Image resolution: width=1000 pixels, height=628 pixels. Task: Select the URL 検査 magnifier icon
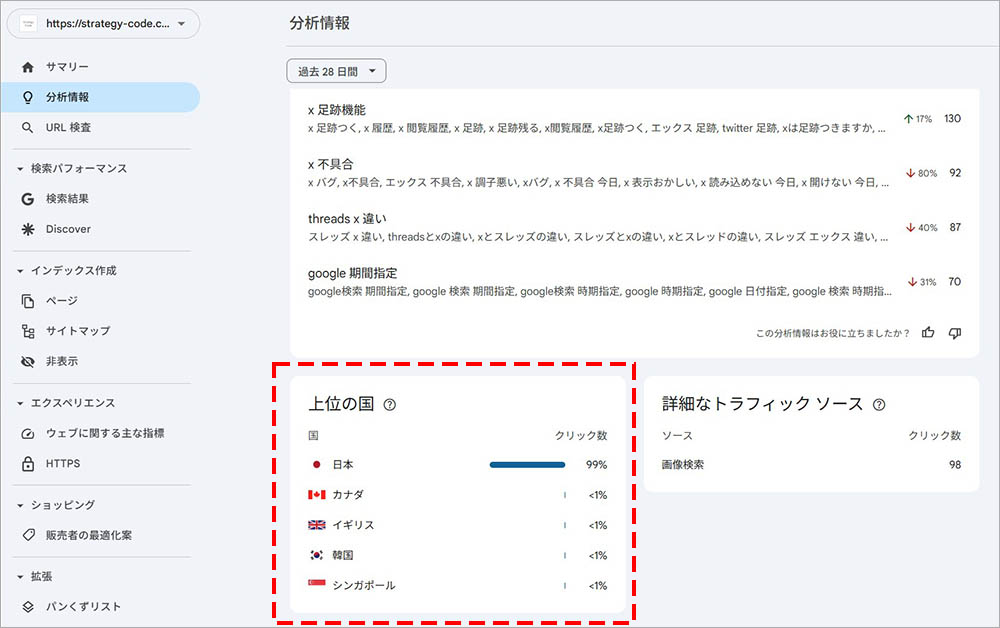pos(28,128)
